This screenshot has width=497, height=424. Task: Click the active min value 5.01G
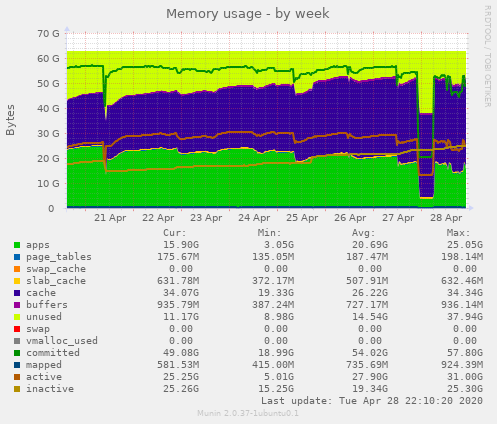click(279, 377)
